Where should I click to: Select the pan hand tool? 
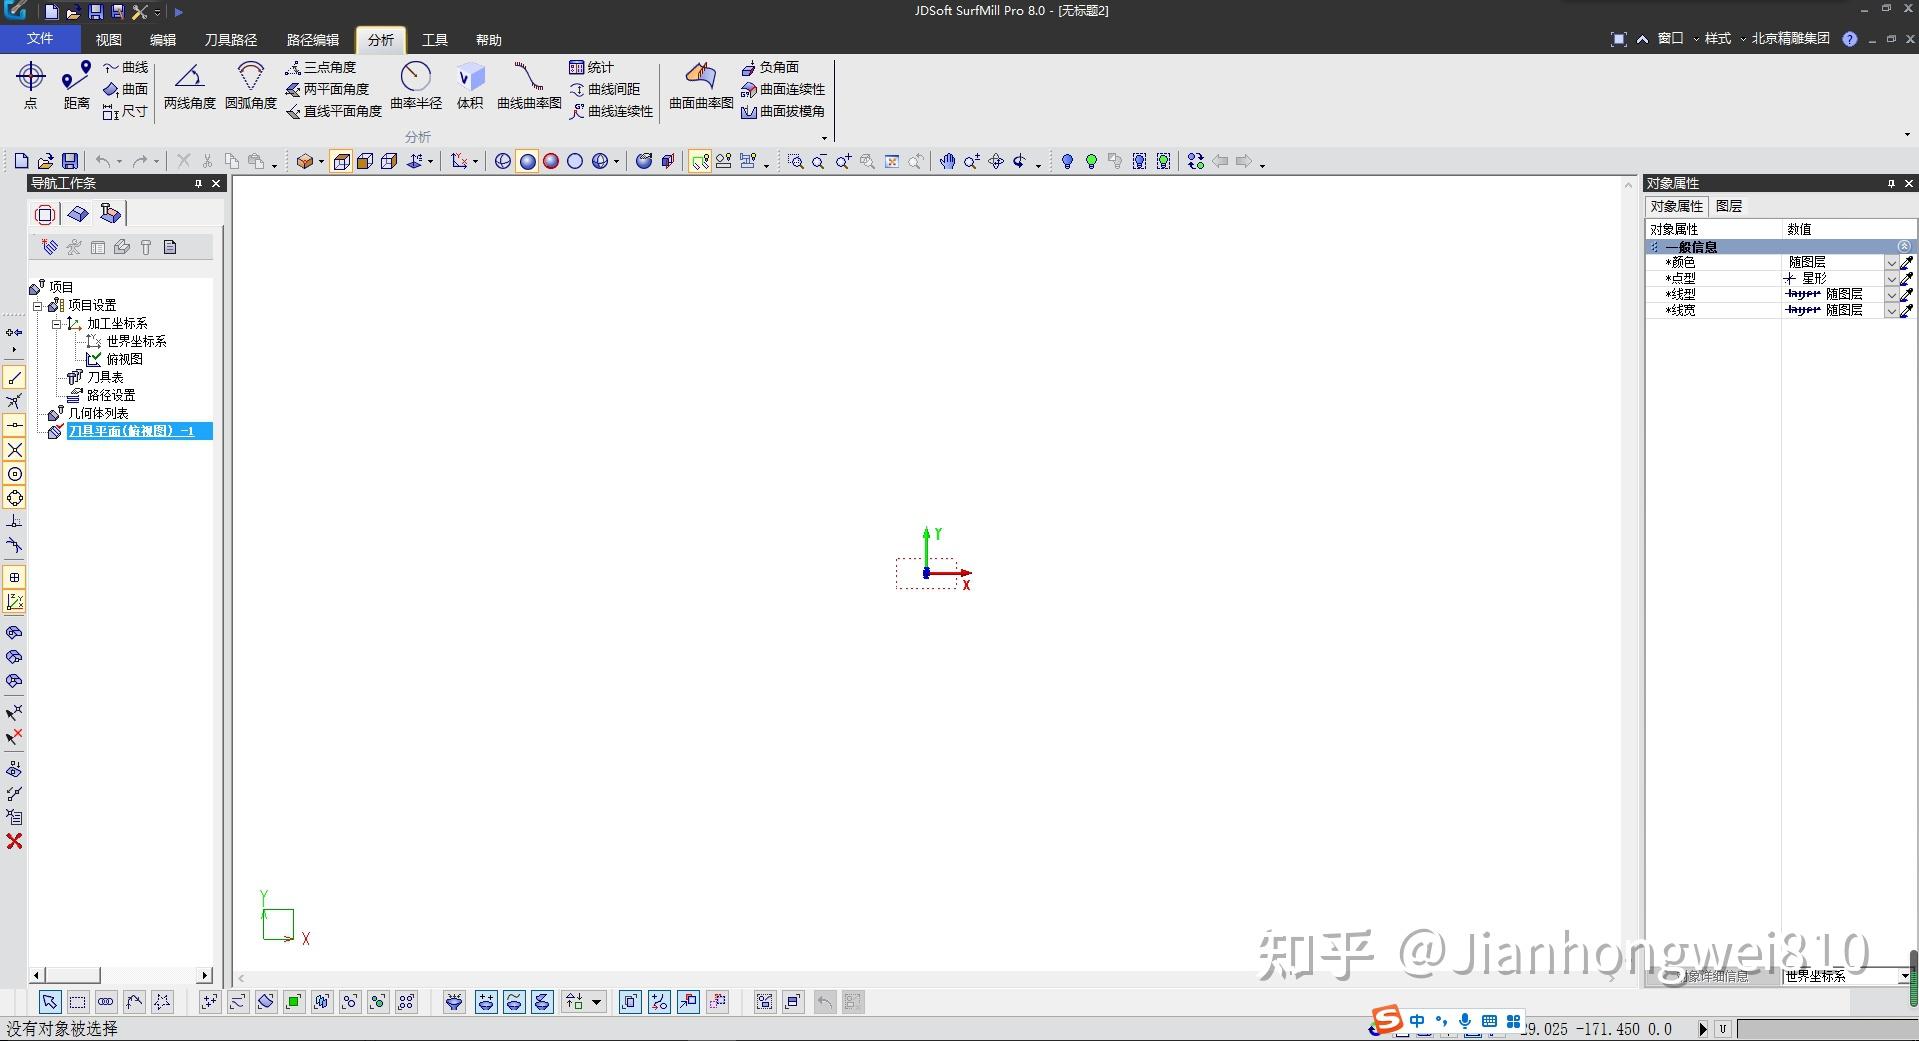click(947, 161)
